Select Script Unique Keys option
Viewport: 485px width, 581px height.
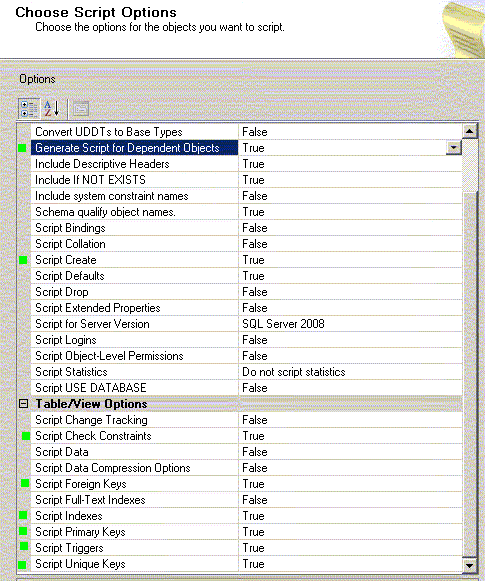click(80, 564)
